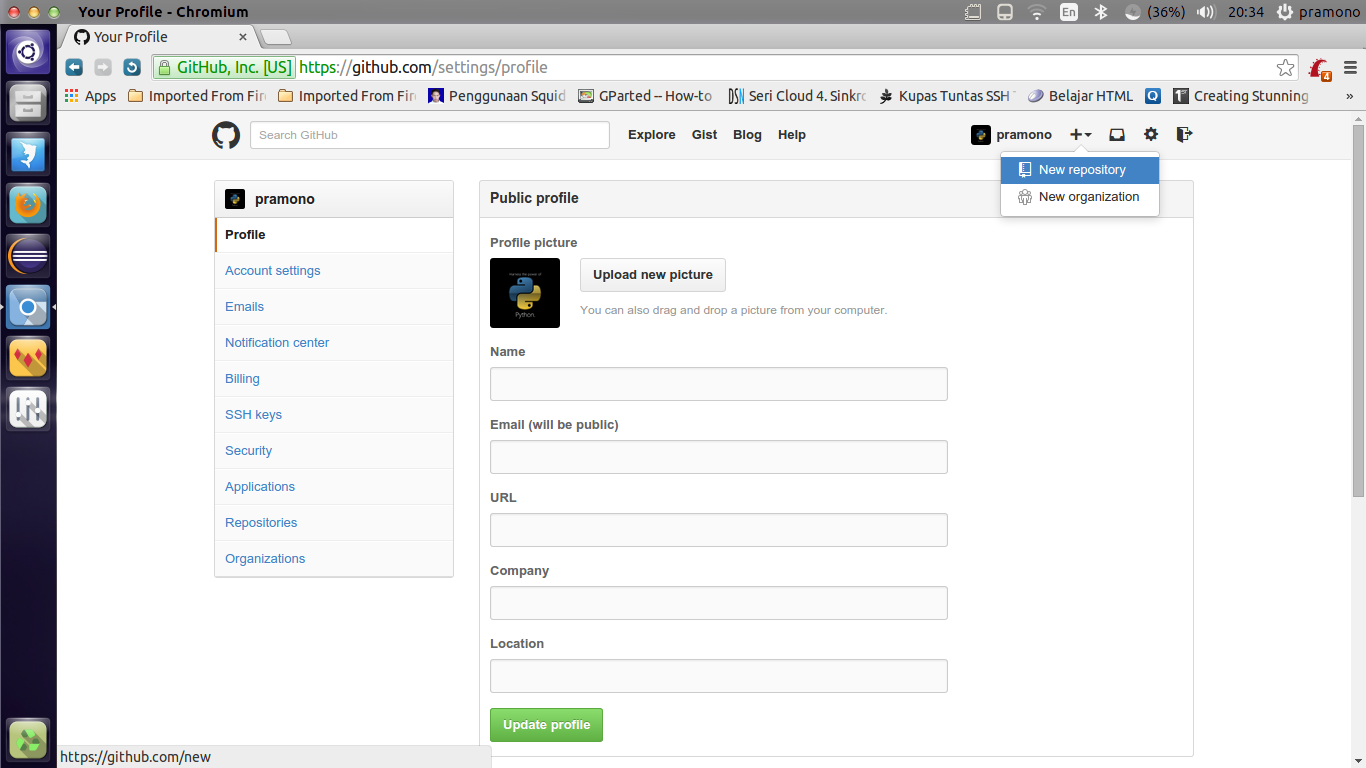The height and width of the screenshot is (768, 1366).
Task: Focus the Location input field
Action: point(719,676)
